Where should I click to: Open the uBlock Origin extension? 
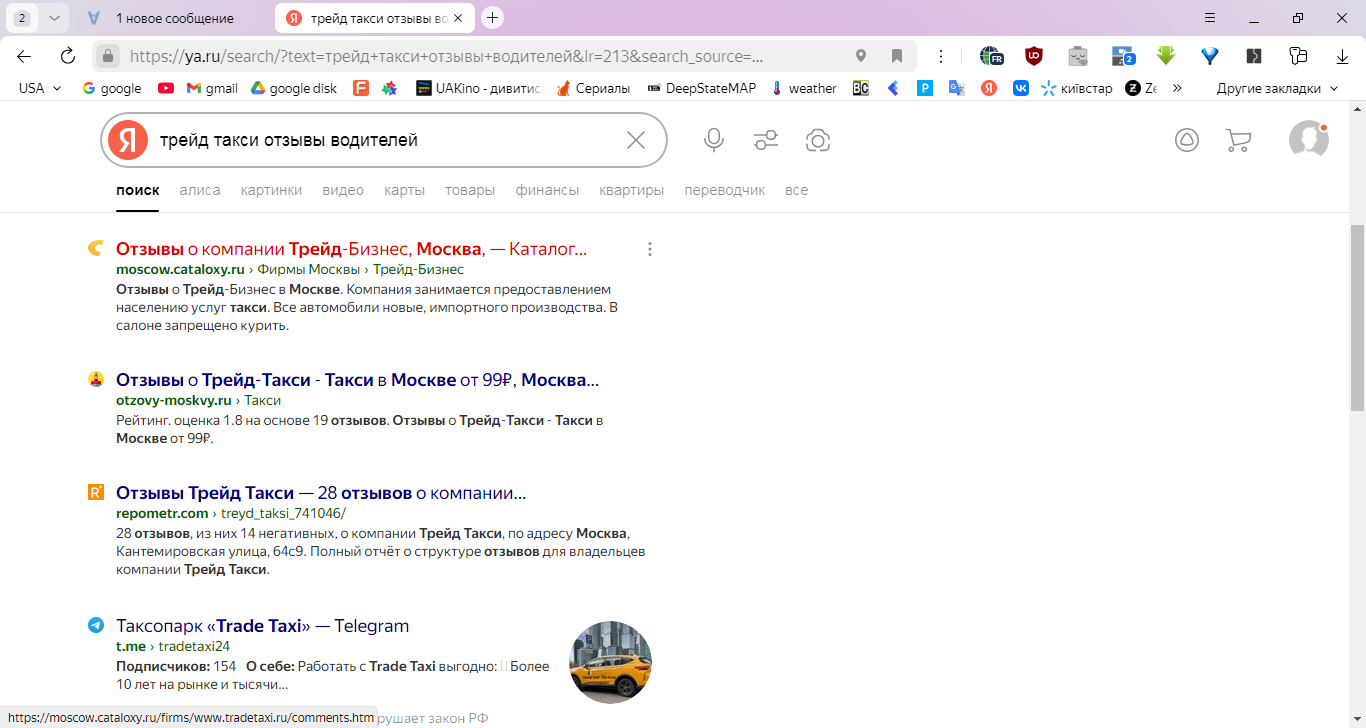pyautogui.click(x=1034, y=56)
